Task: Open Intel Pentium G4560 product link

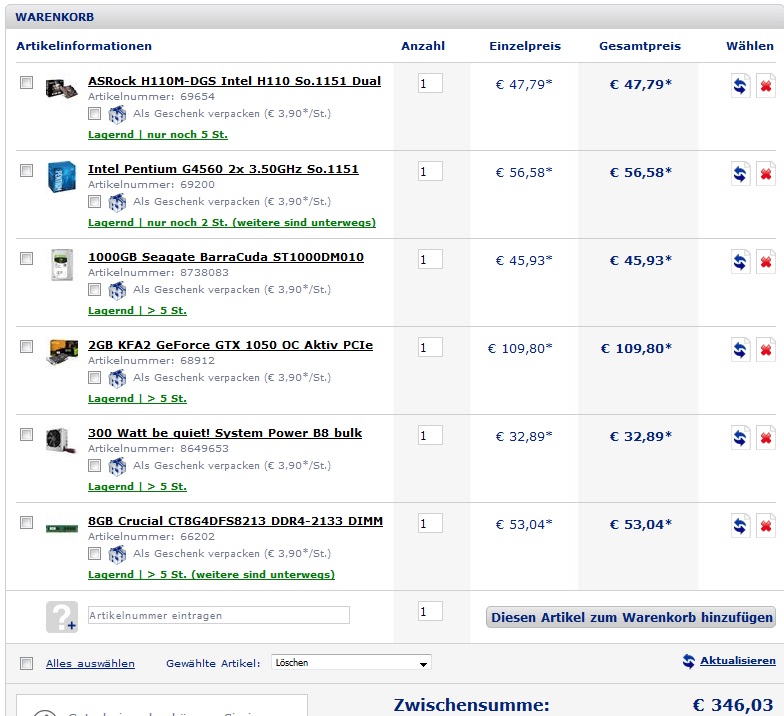Action: tap(223, 169)
